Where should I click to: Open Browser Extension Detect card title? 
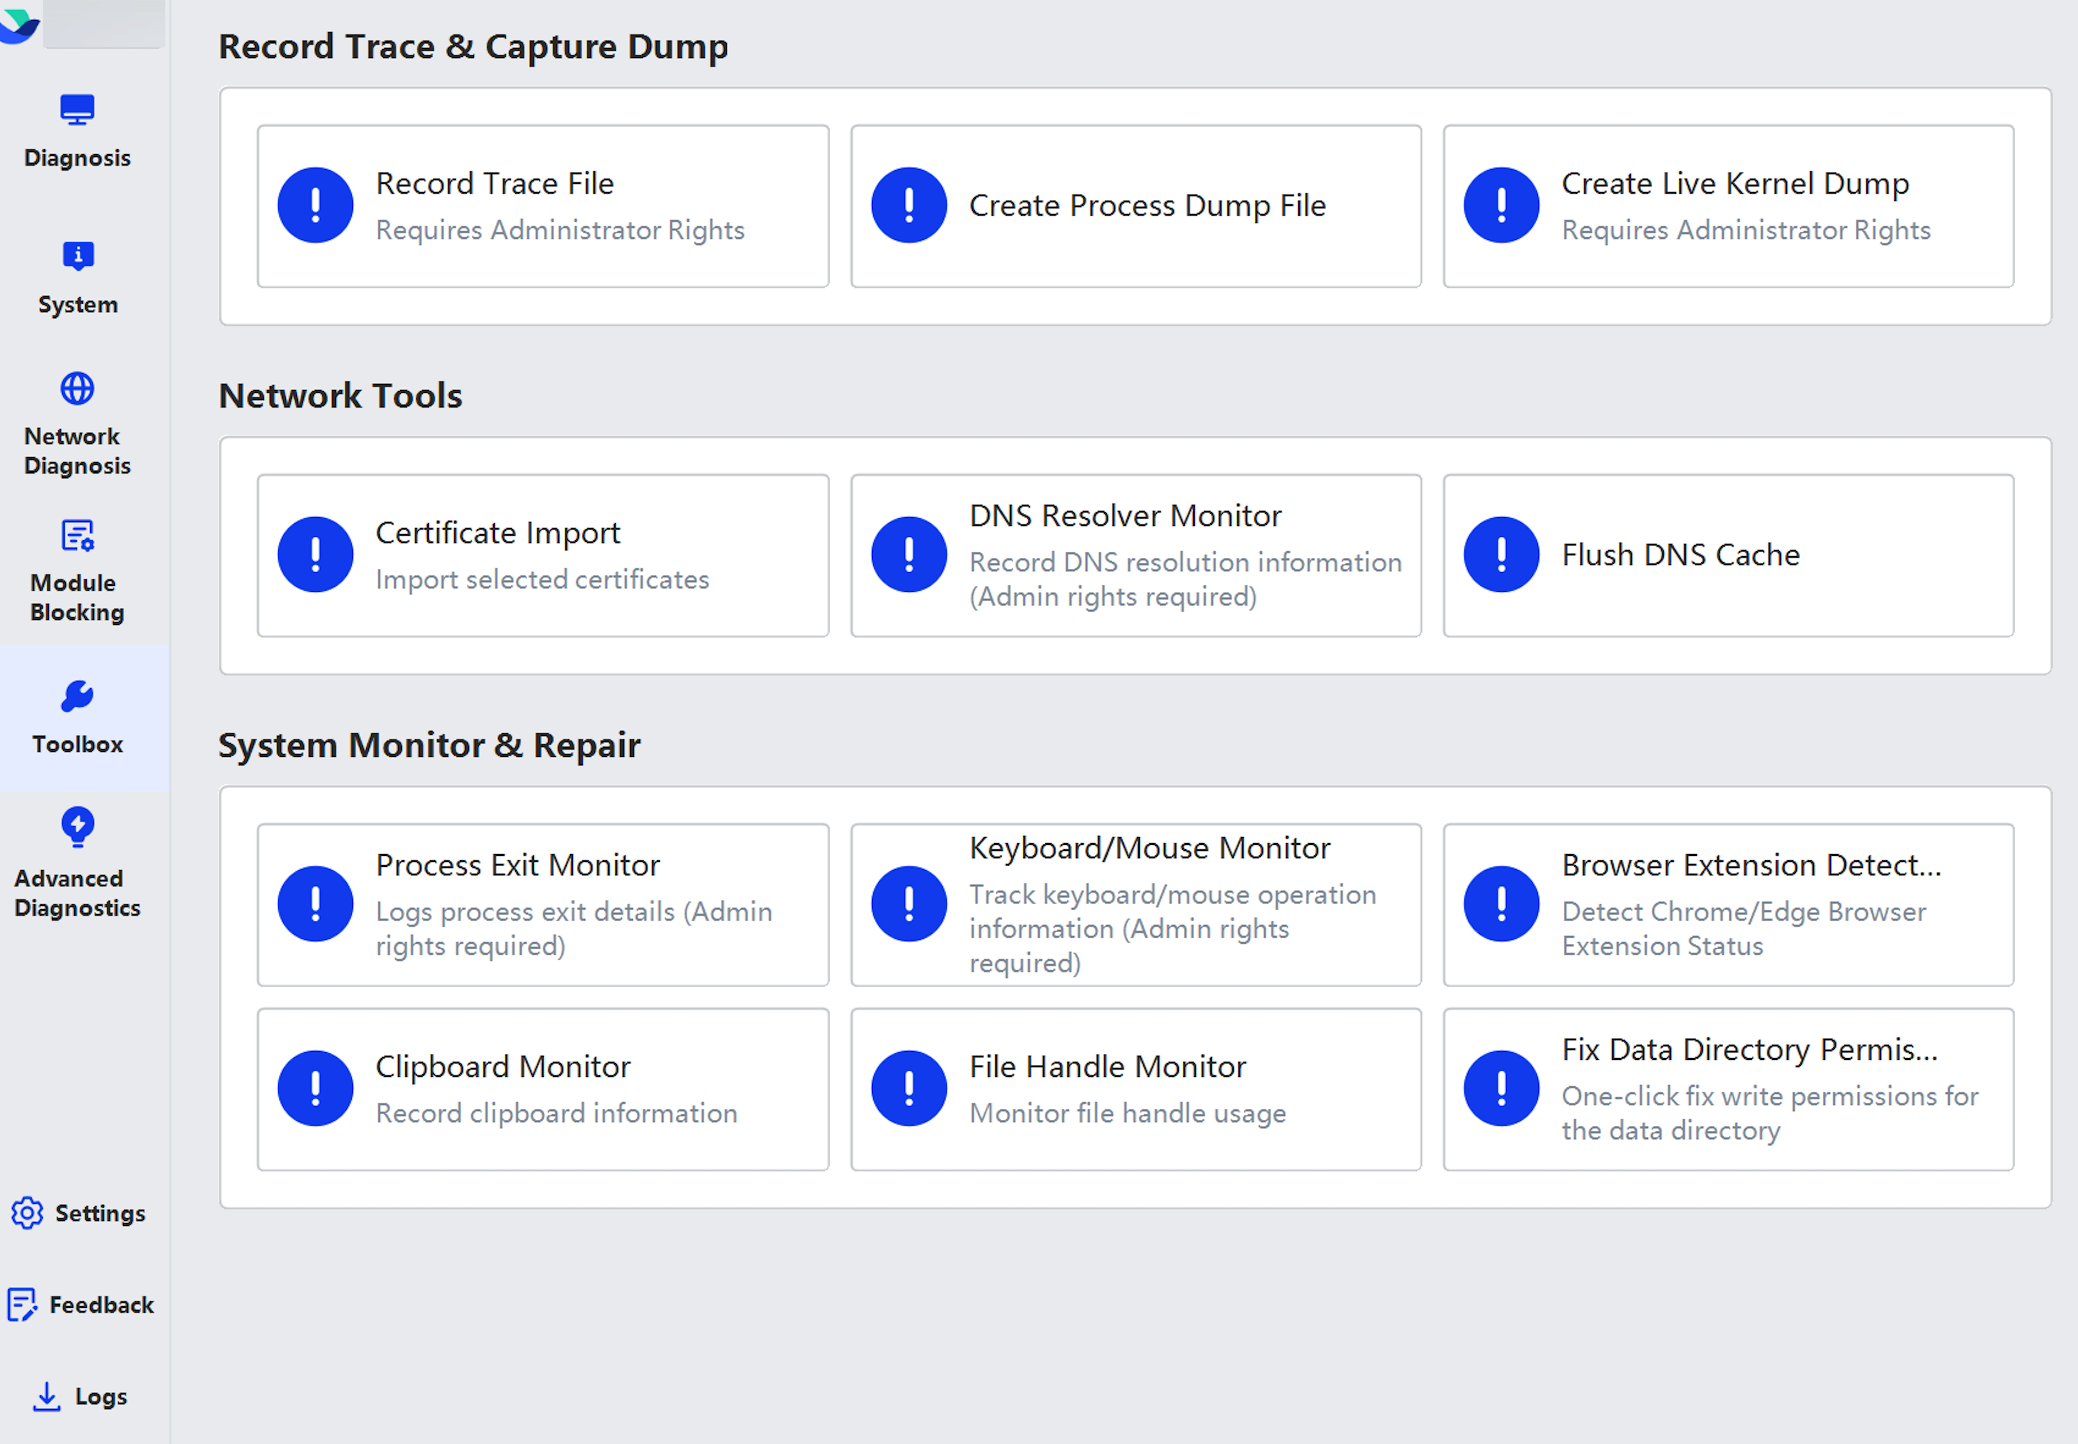[1751, 864]
